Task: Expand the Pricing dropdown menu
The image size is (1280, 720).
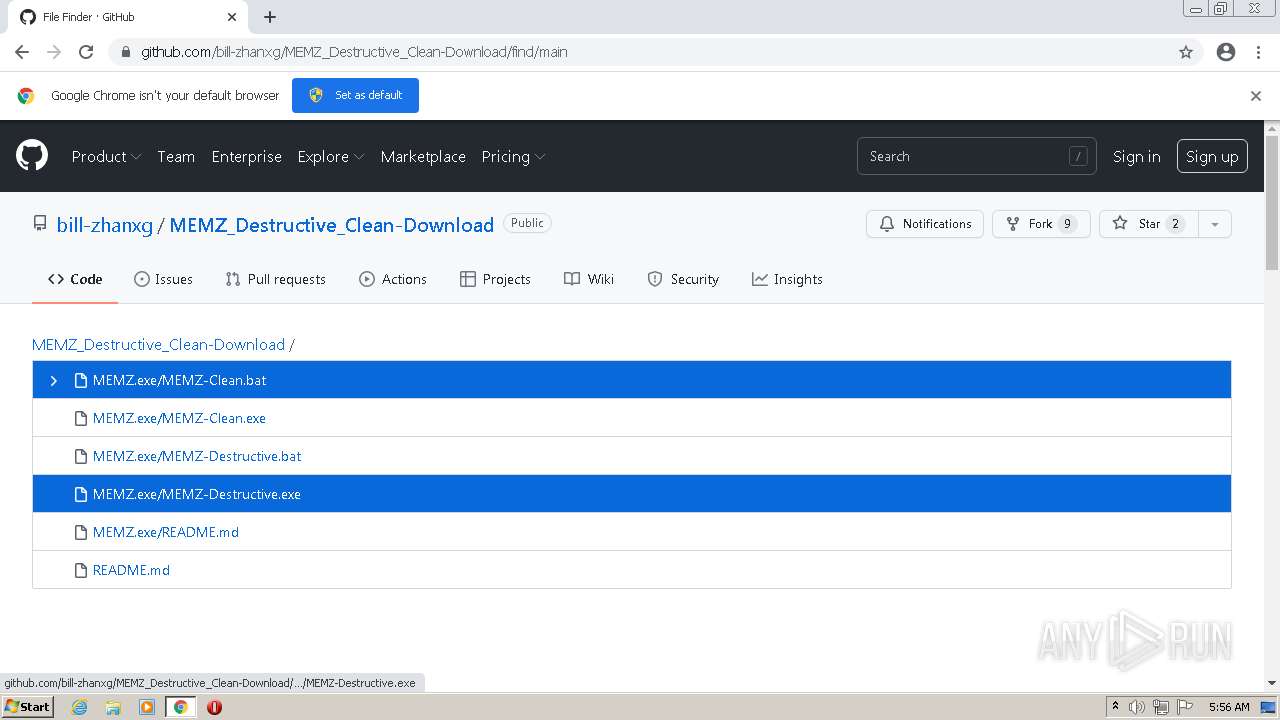Action: coord(513,156)
